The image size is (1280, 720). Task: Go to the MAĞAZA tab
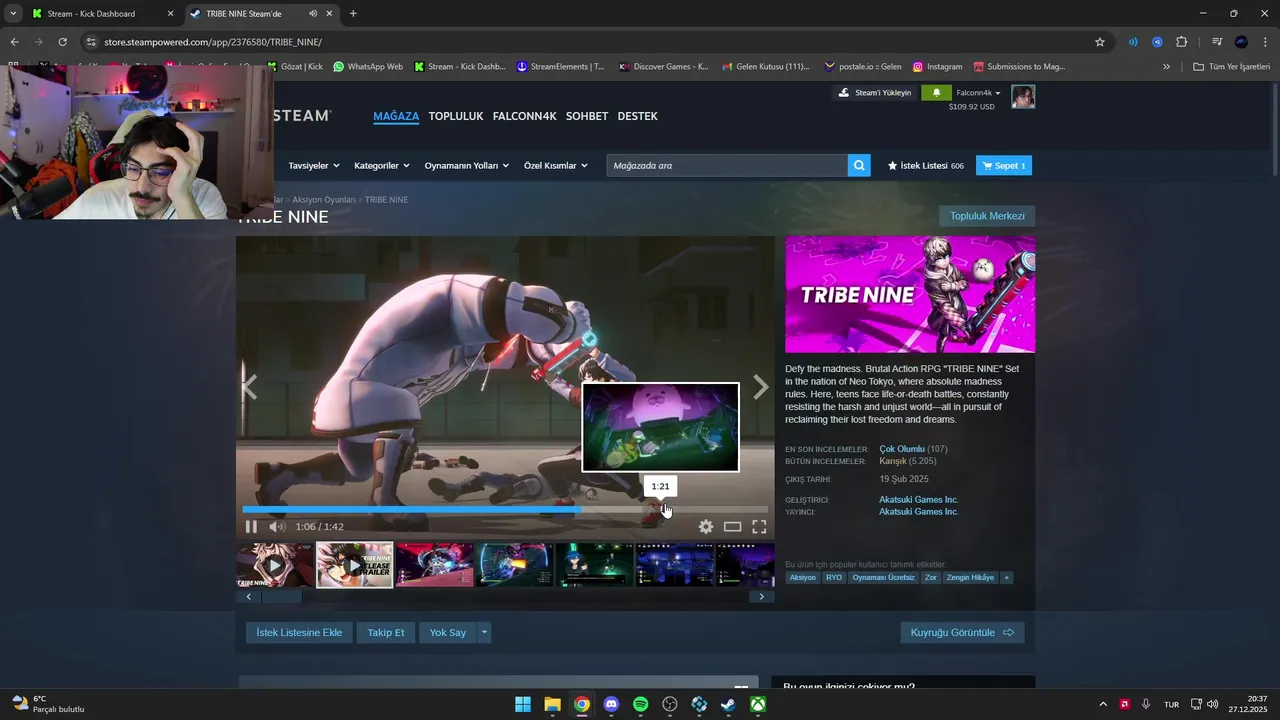(x=396, y=116)
